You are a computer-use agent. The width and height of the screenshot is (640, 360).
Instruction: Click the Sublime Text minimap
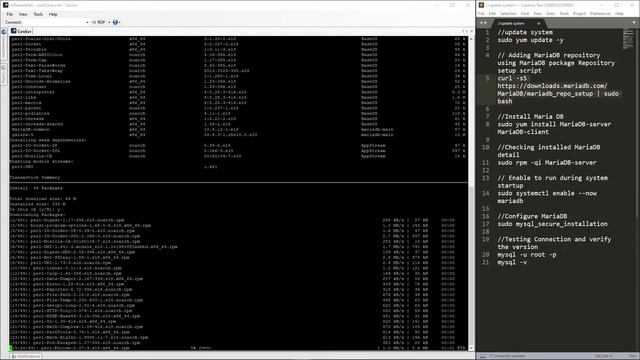628,40
